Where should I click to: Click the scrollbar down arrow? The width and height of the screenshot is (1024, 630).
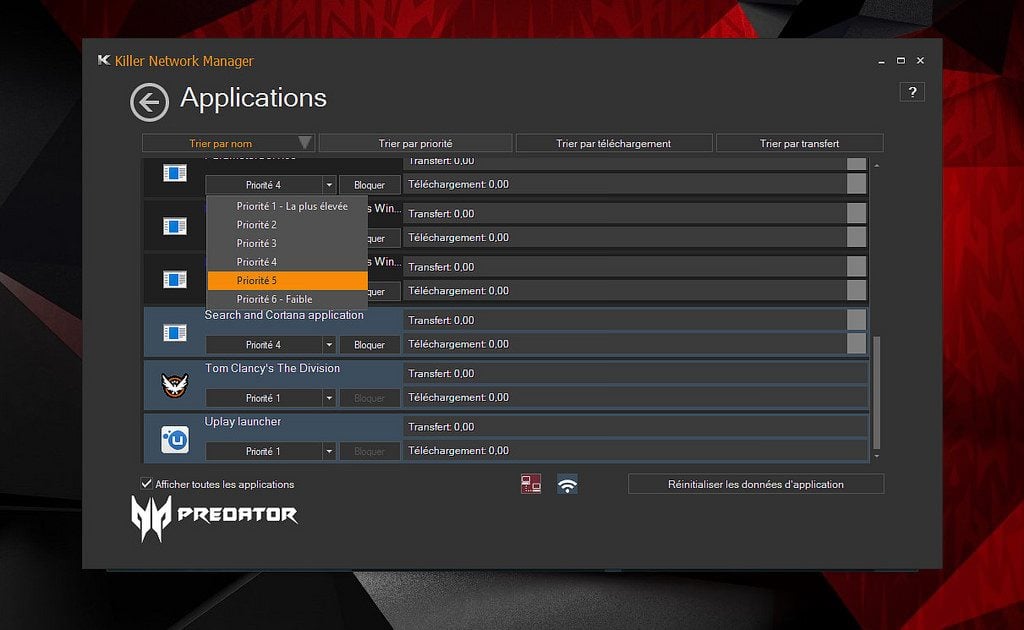coord(876,456)
